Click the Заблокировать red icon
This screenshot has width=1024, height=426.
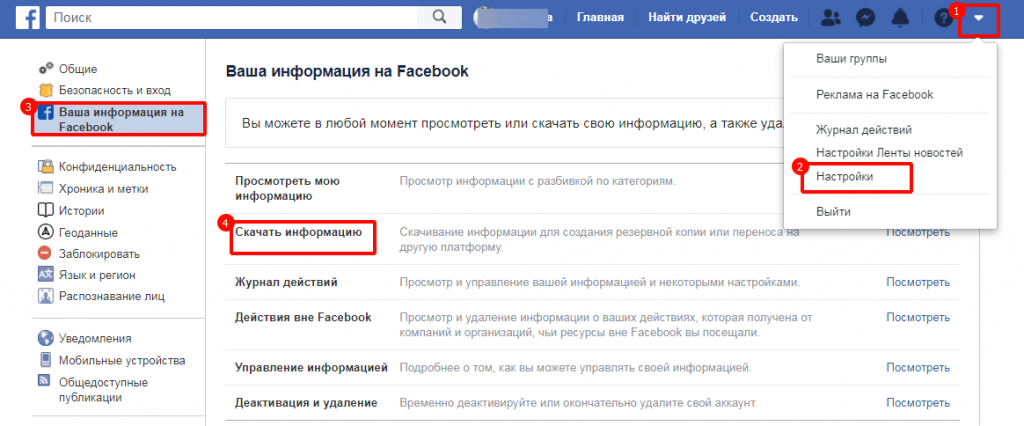[x=45, y=254]
